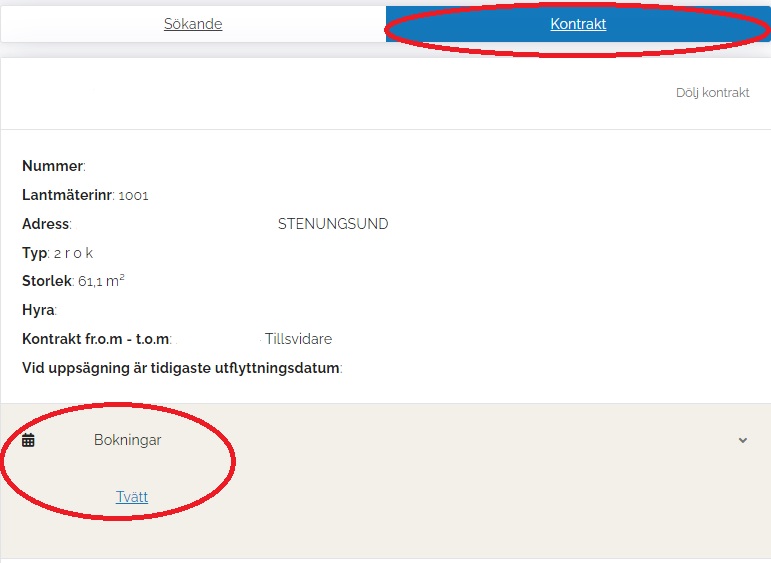Click the Adress label

pos(45,224)
